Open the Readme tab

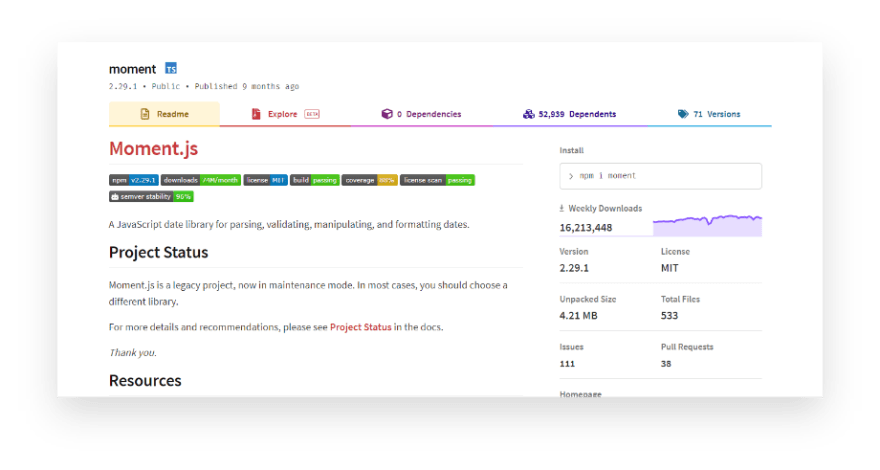pyautogui.click(x=164, y=114)
